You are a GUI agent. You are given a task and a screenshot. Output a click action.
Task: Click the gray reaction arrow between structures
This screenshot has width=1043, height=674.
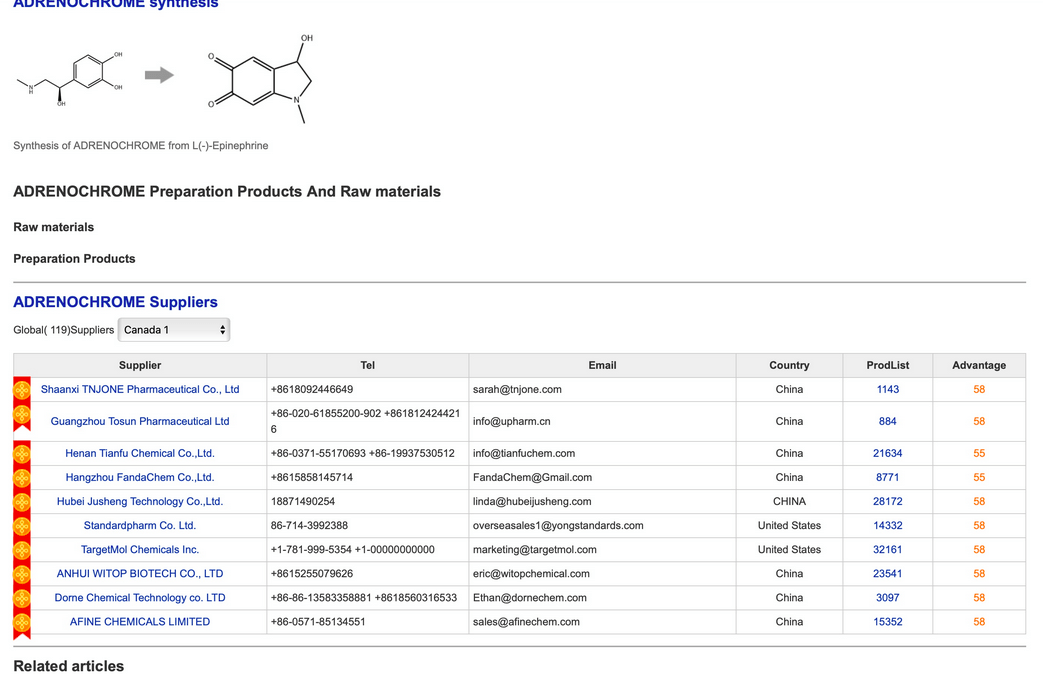point(160,75)
